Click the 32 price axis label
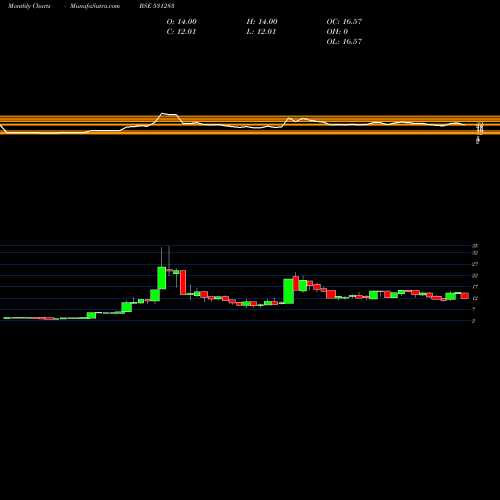 pyautogui.click(x=475, y=253)
